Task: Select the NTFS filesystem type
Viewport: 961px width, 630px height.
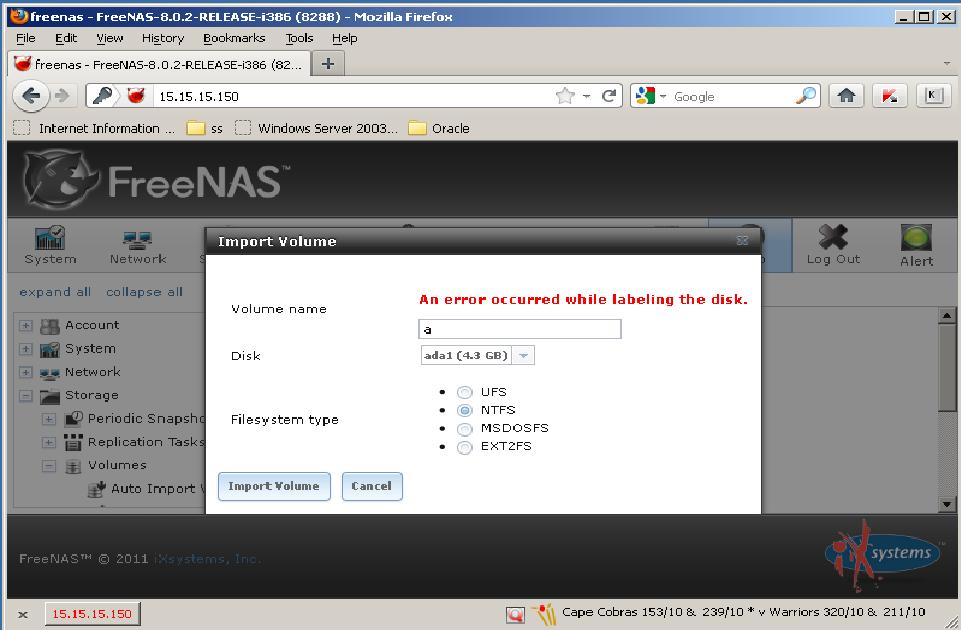Action: (465, 410)
